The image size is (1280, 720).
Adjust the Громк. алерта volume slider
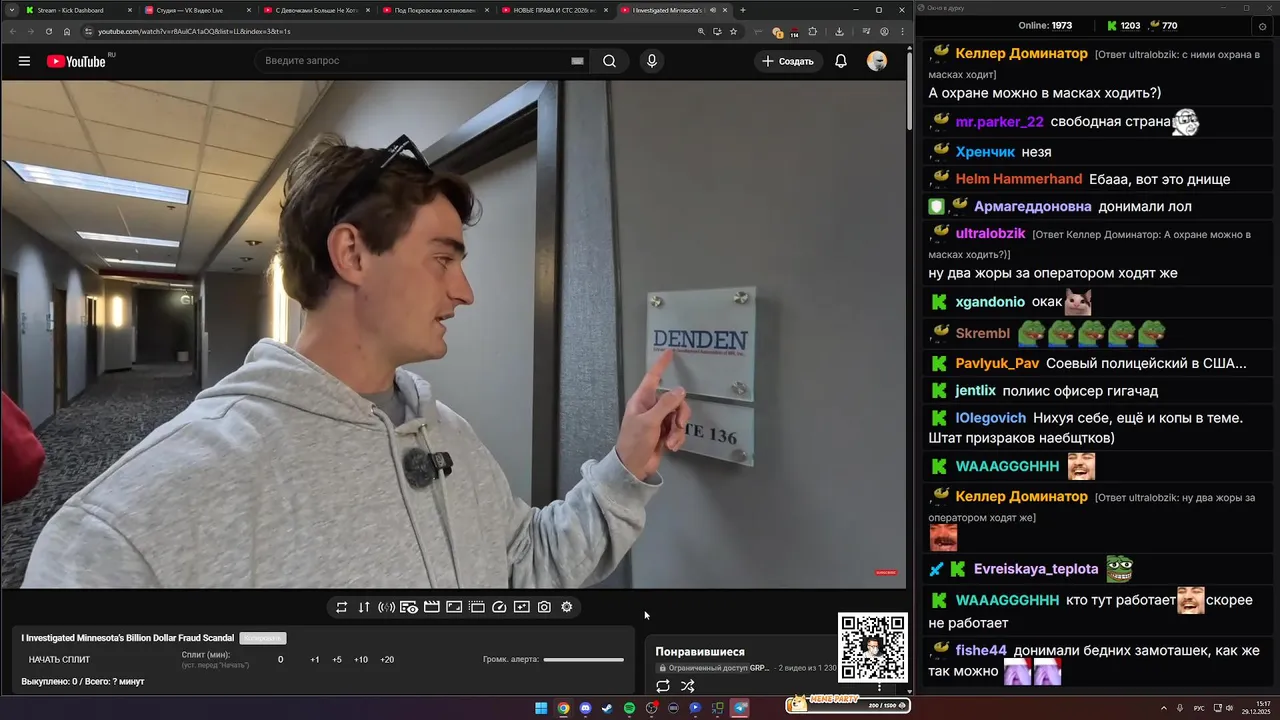[x=583, y=659]
